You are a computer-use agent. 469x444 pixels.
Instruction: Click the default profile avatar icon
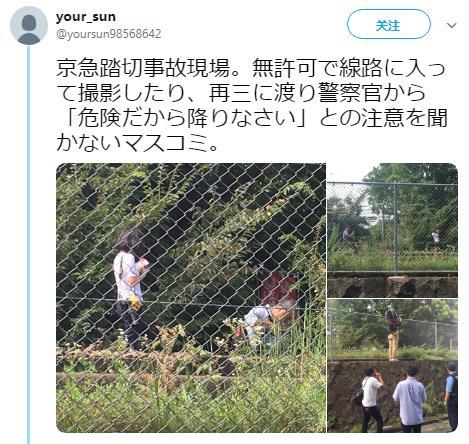pos(29,26)
